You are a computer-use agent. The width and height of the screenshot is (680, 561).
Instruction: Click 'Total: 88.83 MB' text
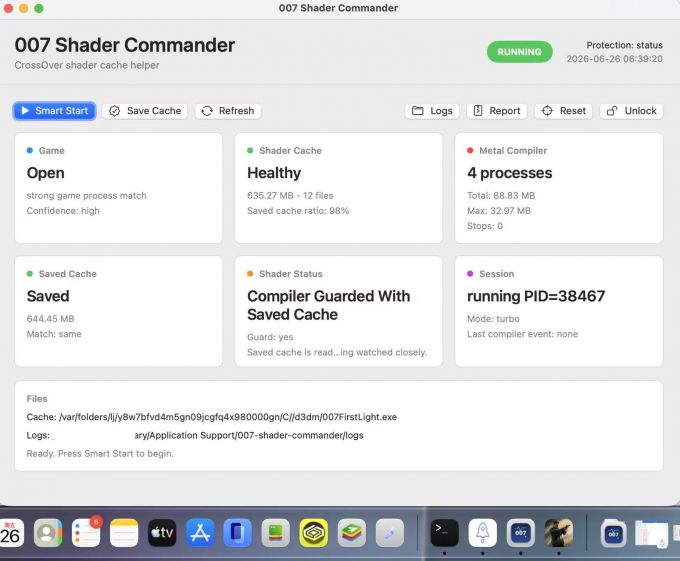[x=501, y=196]
